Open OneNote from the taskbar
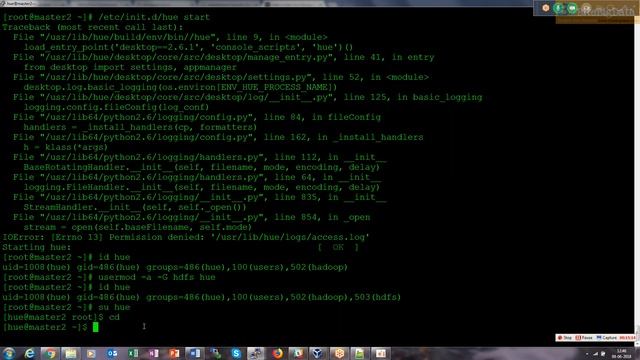This screenshot has width=640, height=360. (x=153, y=353)
